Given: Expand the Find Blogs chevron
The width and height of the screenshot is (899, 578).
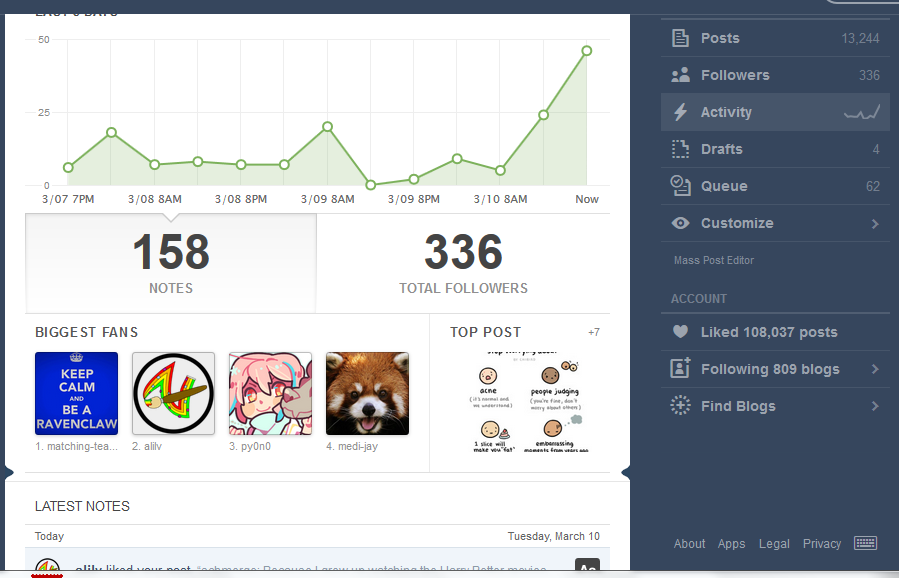Looking at the screenshot, I should pyautogui.click(x=875, y=406).
